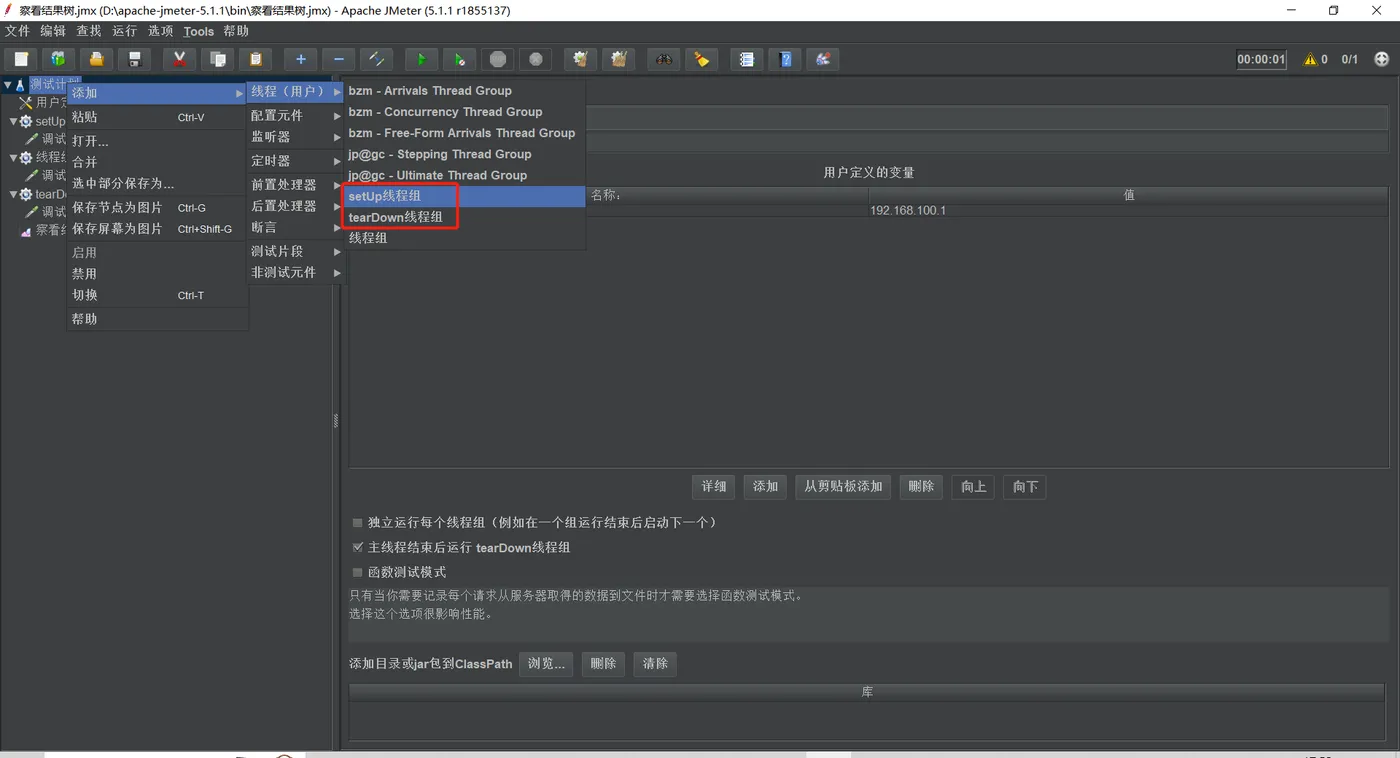Click the 00:00:01 elapsed time display
This screenshot has width=1400, height=758.
(1261, 59)
